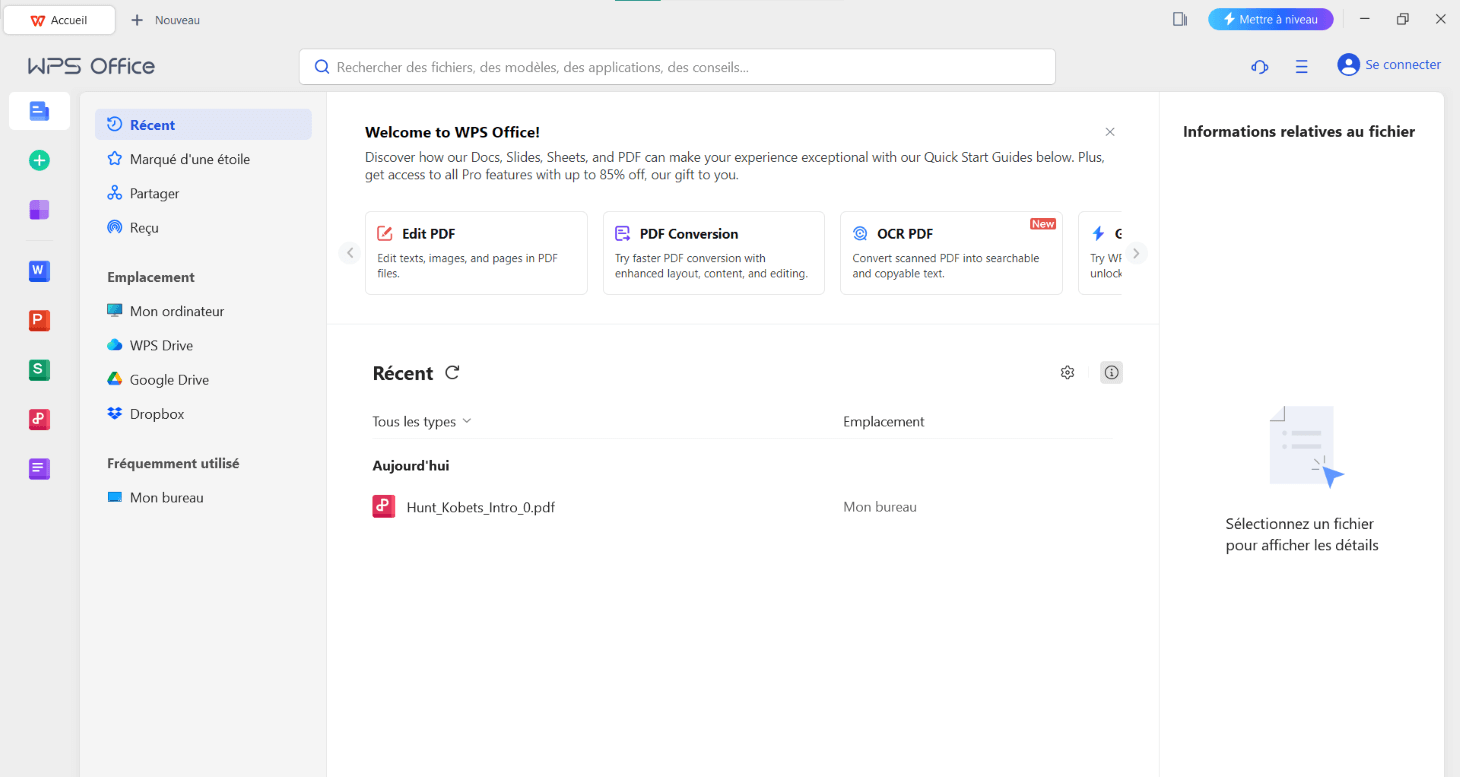This screenshot has height=777, width=1460.
Task: Open the hamburger menu icon in header
Action: [x=1301, y=66]
